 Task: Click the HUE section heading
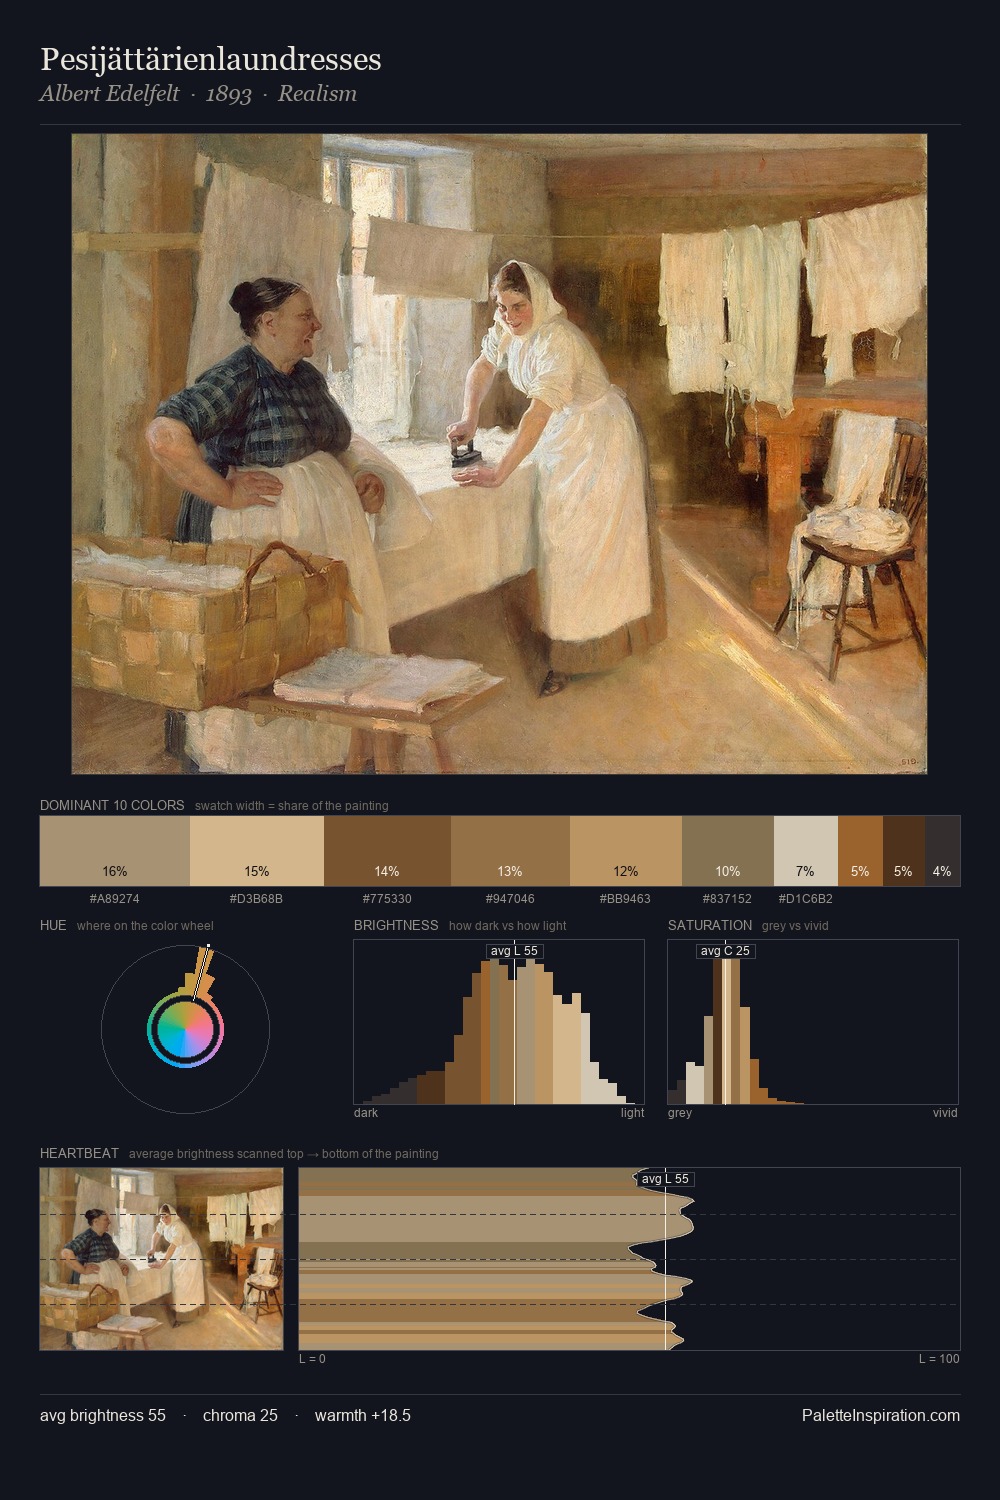coord(53,925)
